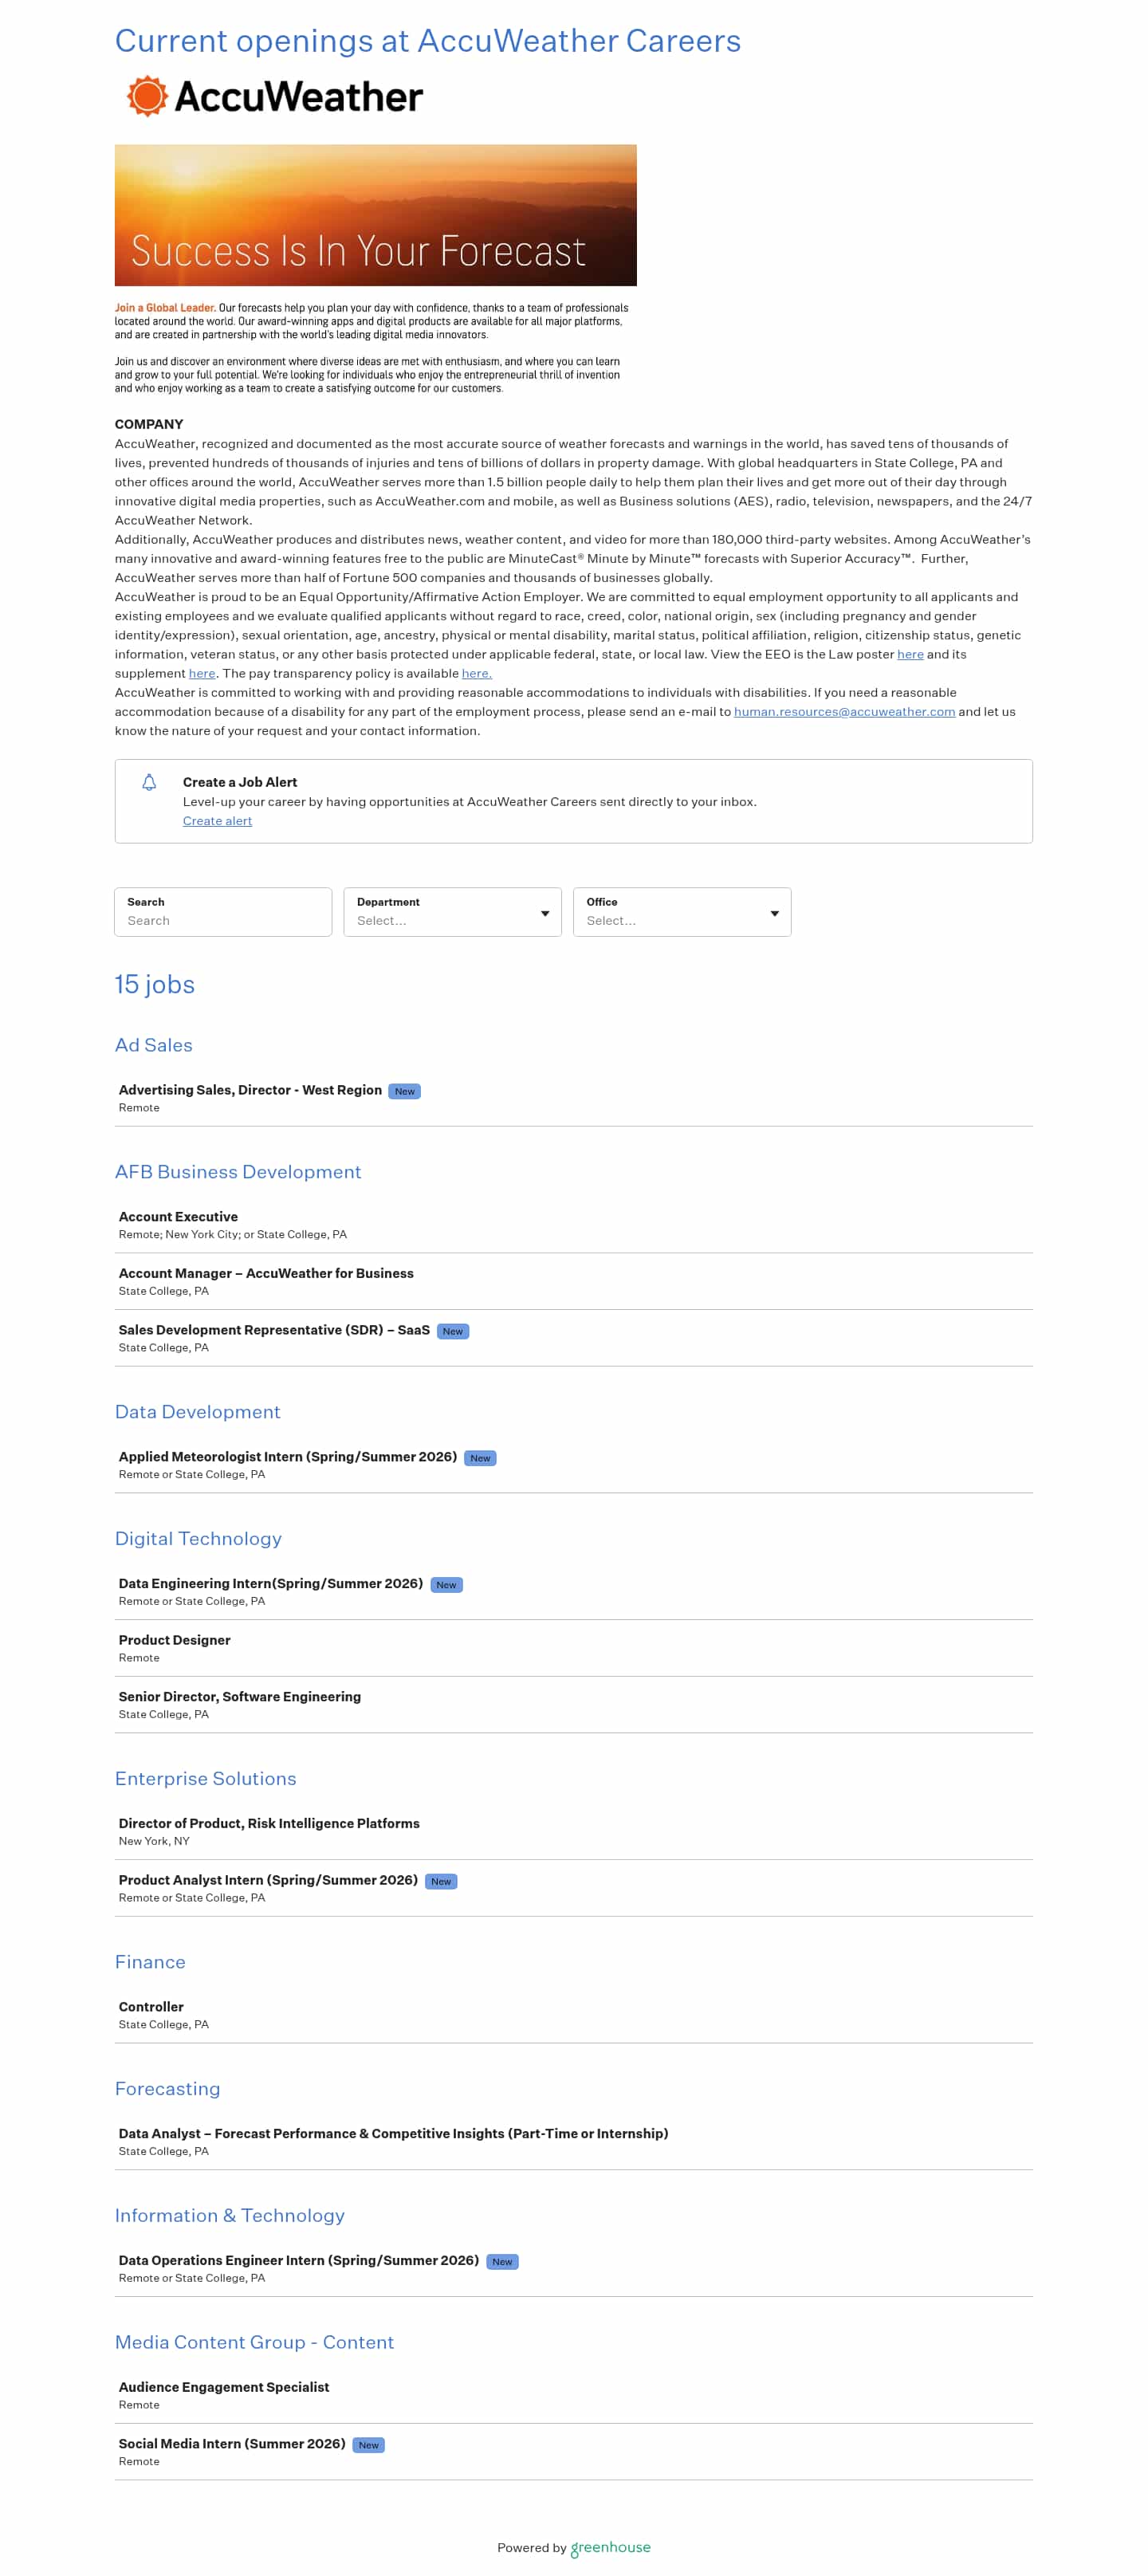
Task: Open the Office filter dropdown
Action: (x=681, y=912)
